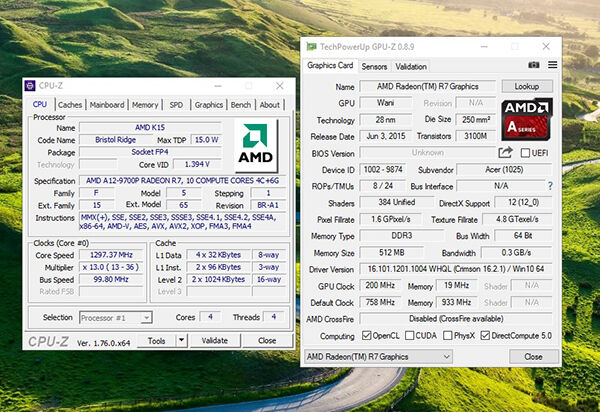Click the BIOS share/export arrow icon
600x412 pixels.
click(x=505, y=153)
